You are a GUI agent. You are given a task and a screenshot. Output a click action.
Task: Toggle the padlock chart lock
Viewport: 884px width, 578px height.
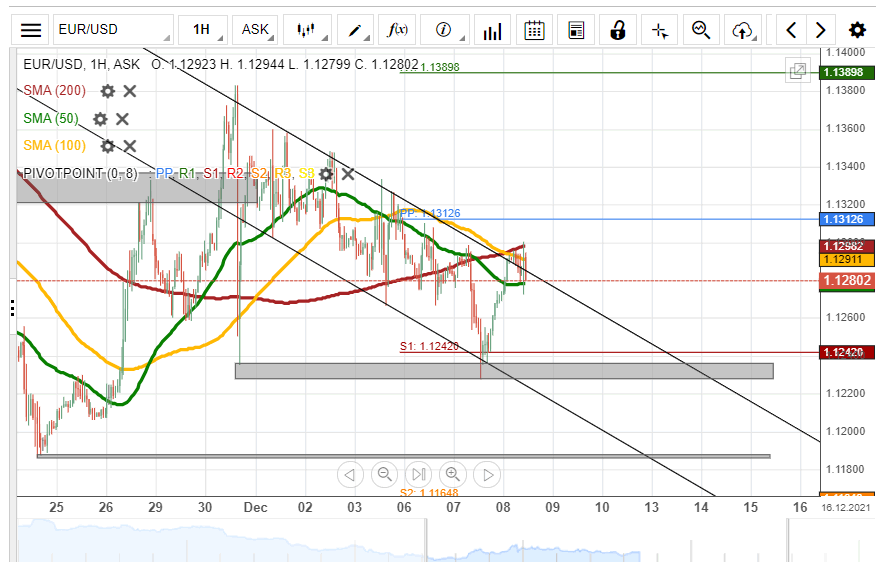click(618, 30)
